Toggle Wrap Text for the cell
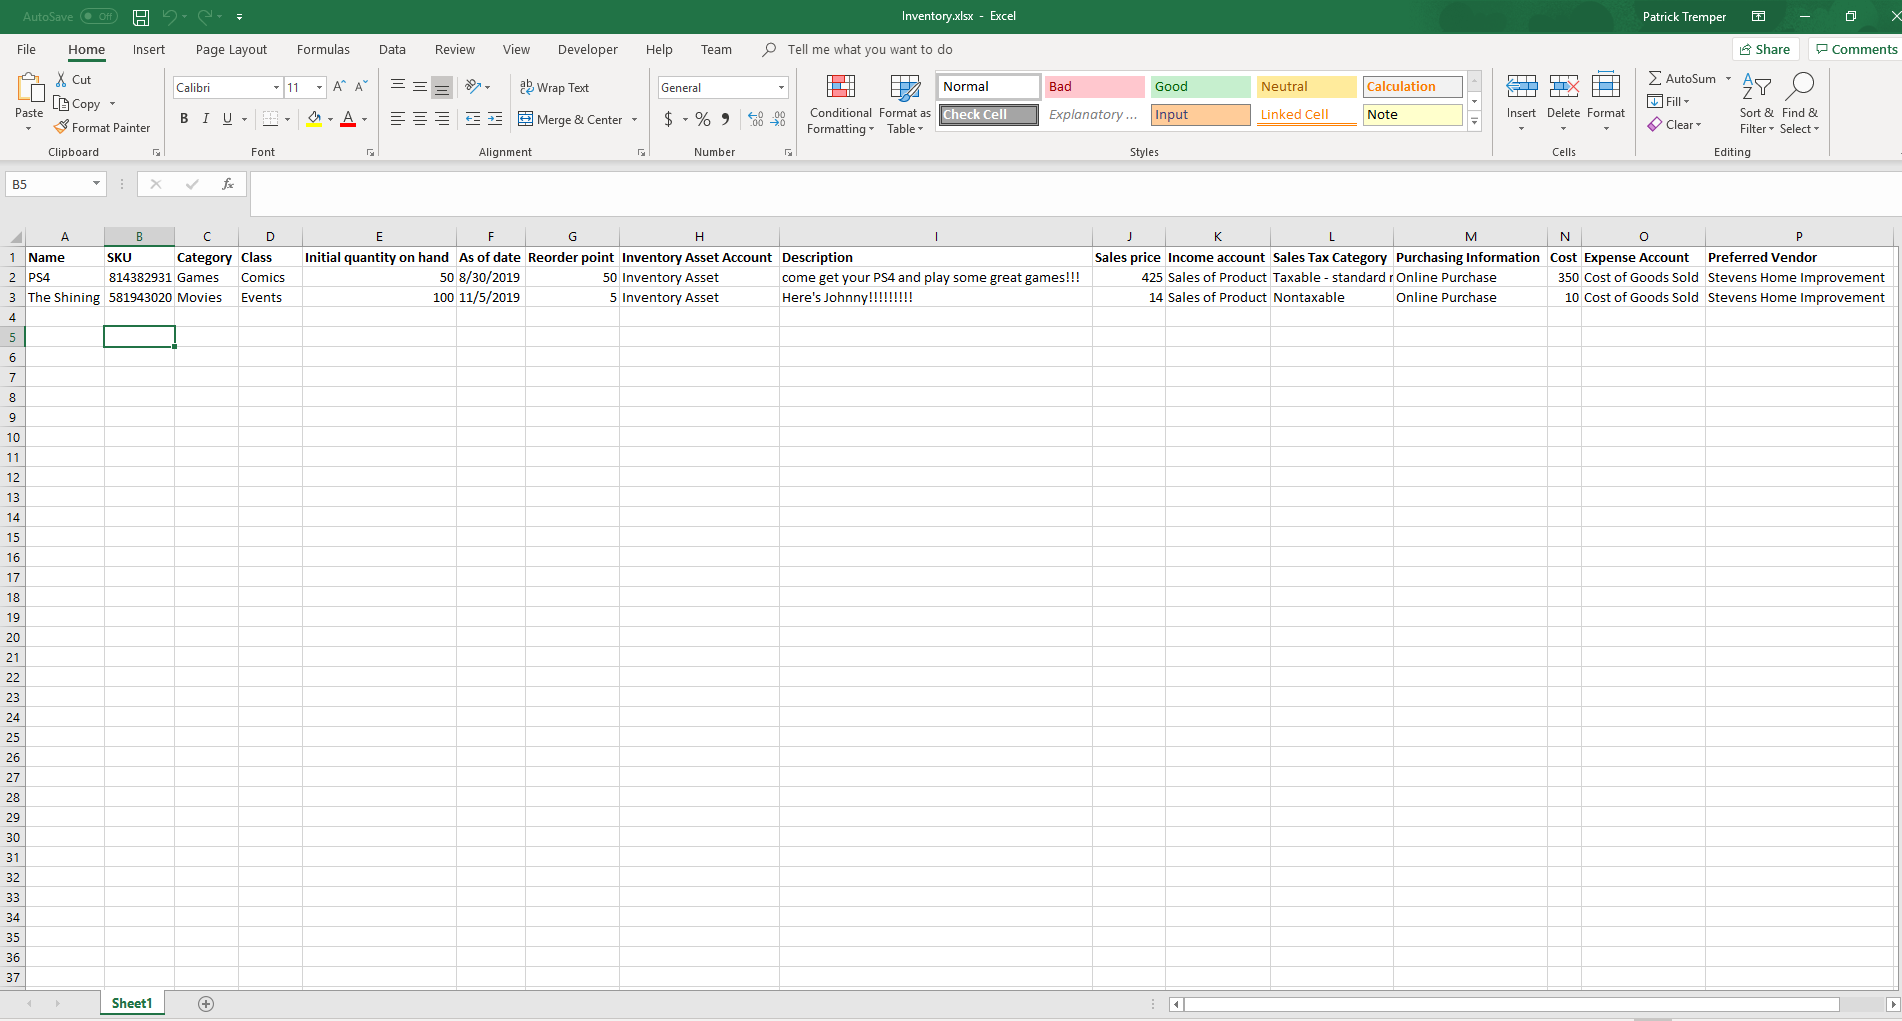 [554, 88]
